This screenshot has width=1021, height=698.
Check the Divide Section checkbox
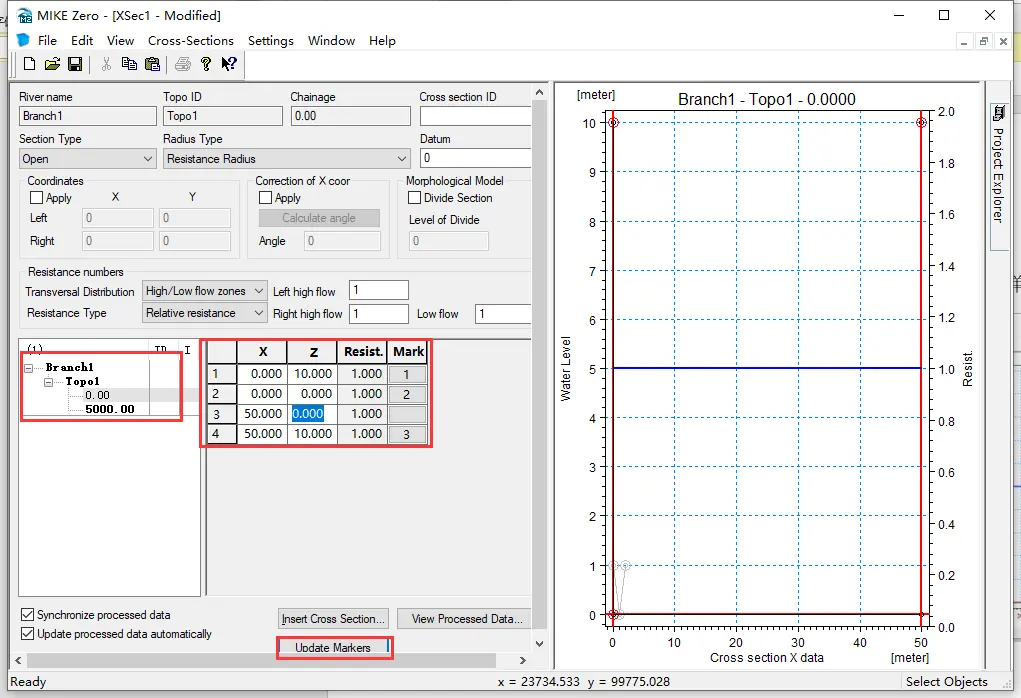click(x=415, y=198)
